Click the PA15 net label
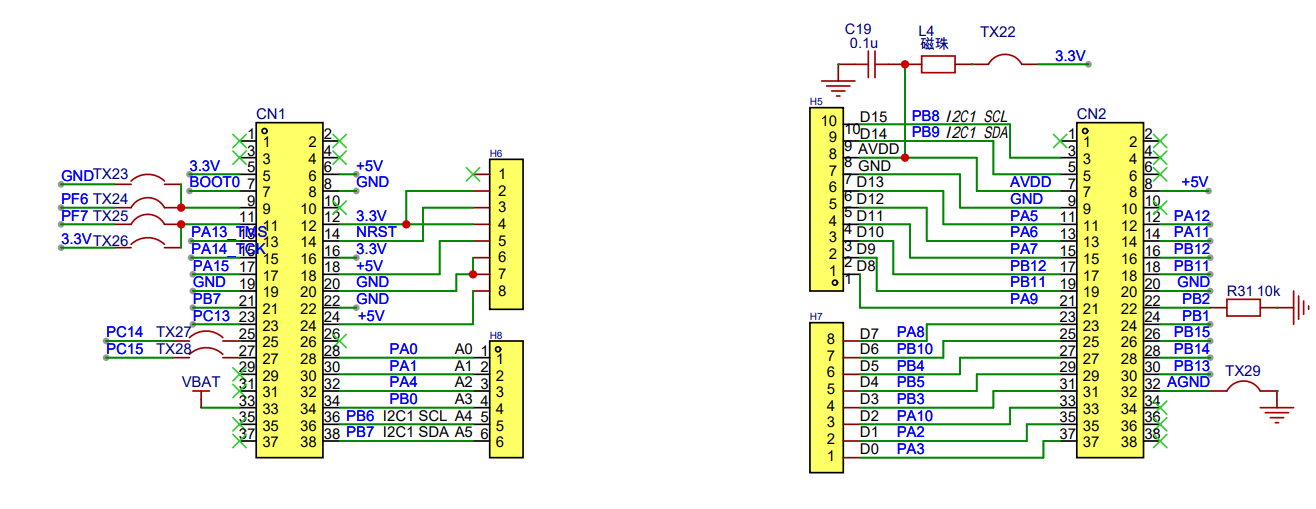Screen dimensions: 1316x509 (x=210, y=266)
